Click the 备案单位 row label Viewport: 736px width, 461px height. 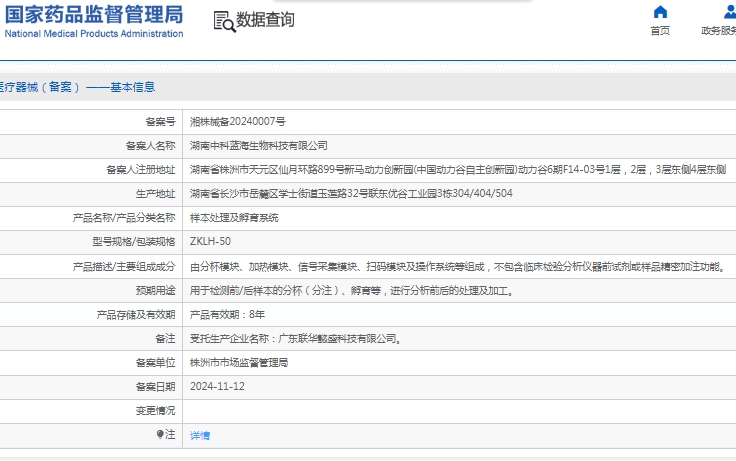(155, 362)
